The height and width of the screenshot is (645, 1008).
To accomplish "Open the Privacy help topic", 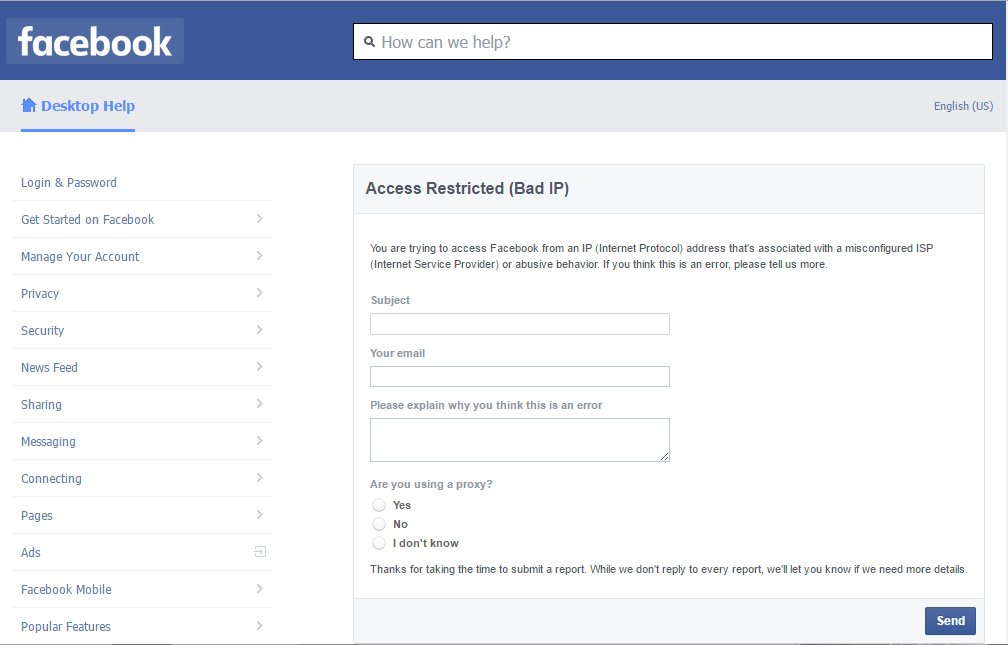I will pos(40,294).
